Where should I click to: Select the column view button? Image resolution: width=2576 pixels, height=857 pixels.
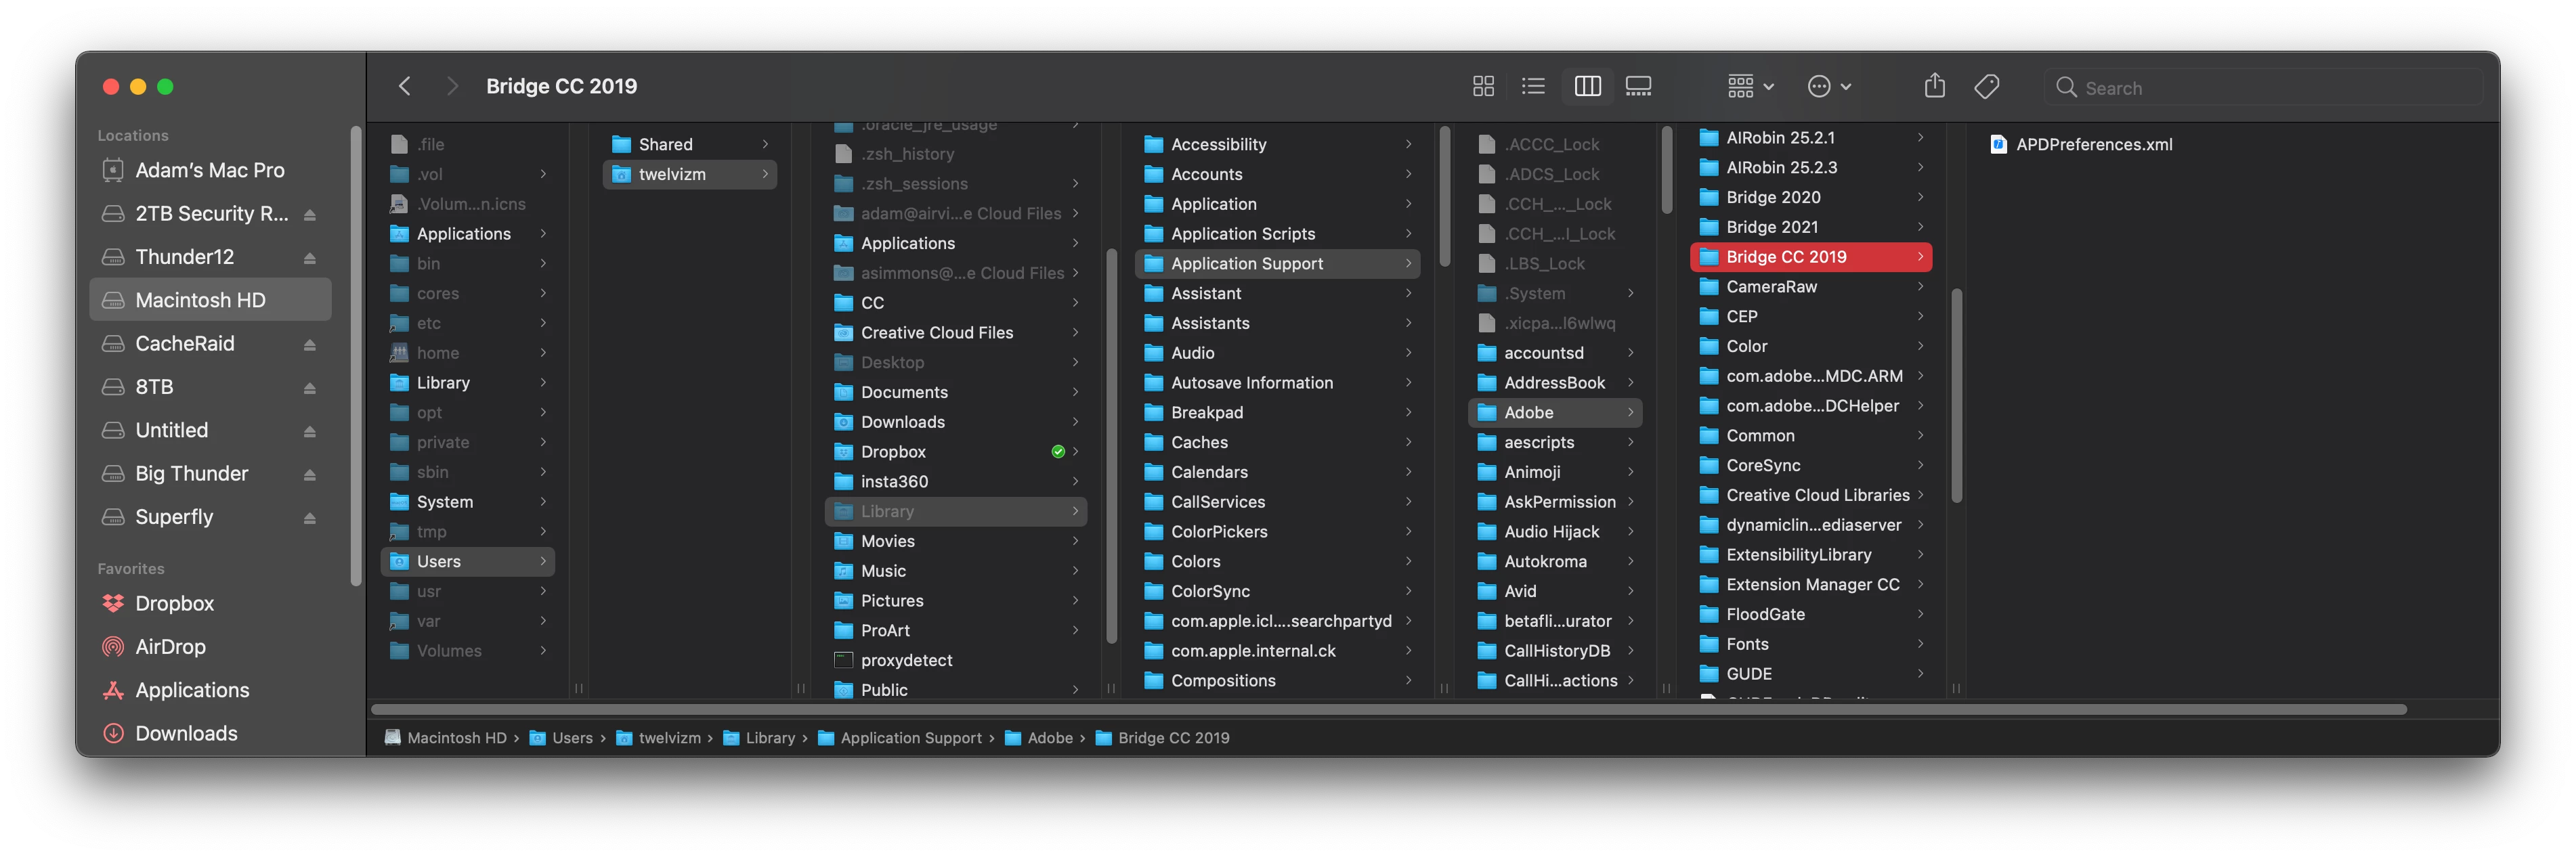(1587, 87)
